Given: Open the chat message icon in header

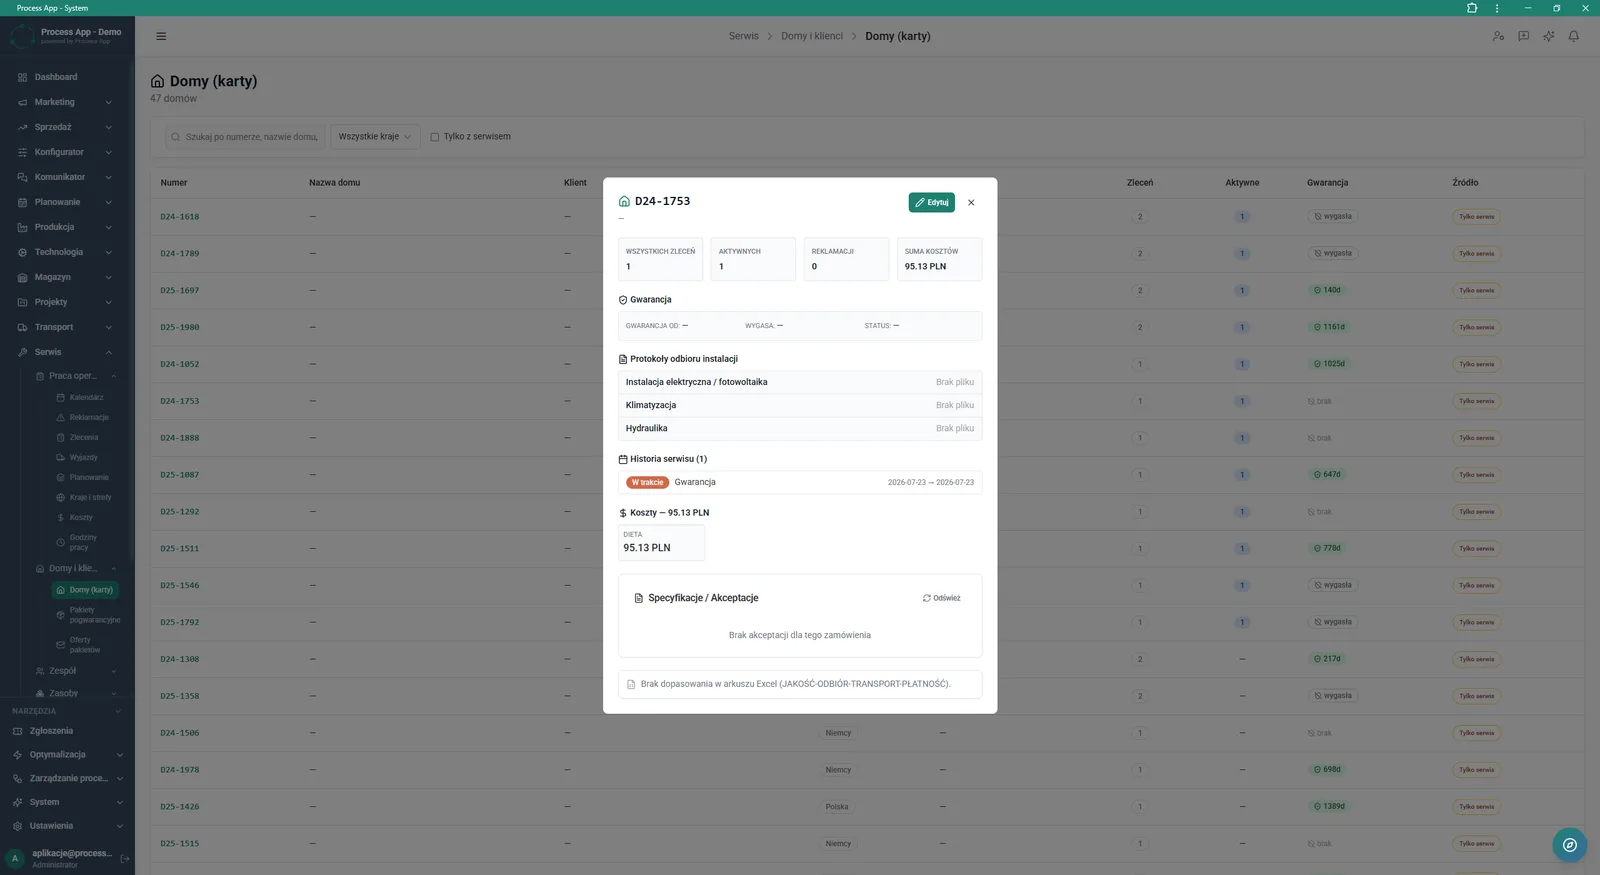Looking at the screenshot, I should [1523, 36].
